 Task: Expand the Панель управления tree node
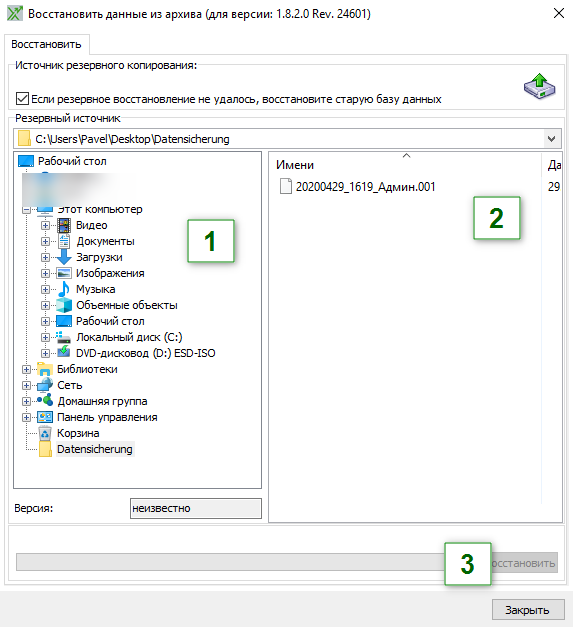26,417
